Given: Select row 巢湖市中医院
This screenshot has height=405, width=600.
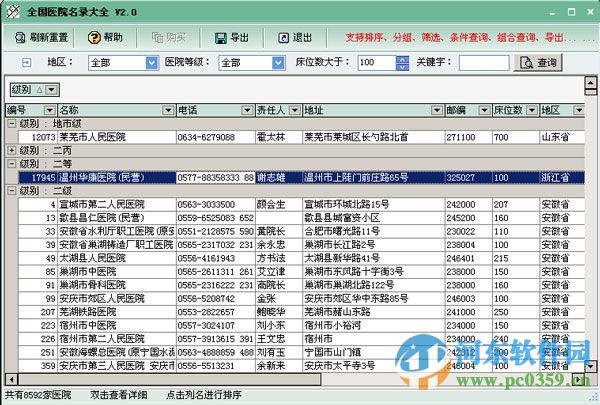Looking at the screenshot, I should [x=302, y=271].
